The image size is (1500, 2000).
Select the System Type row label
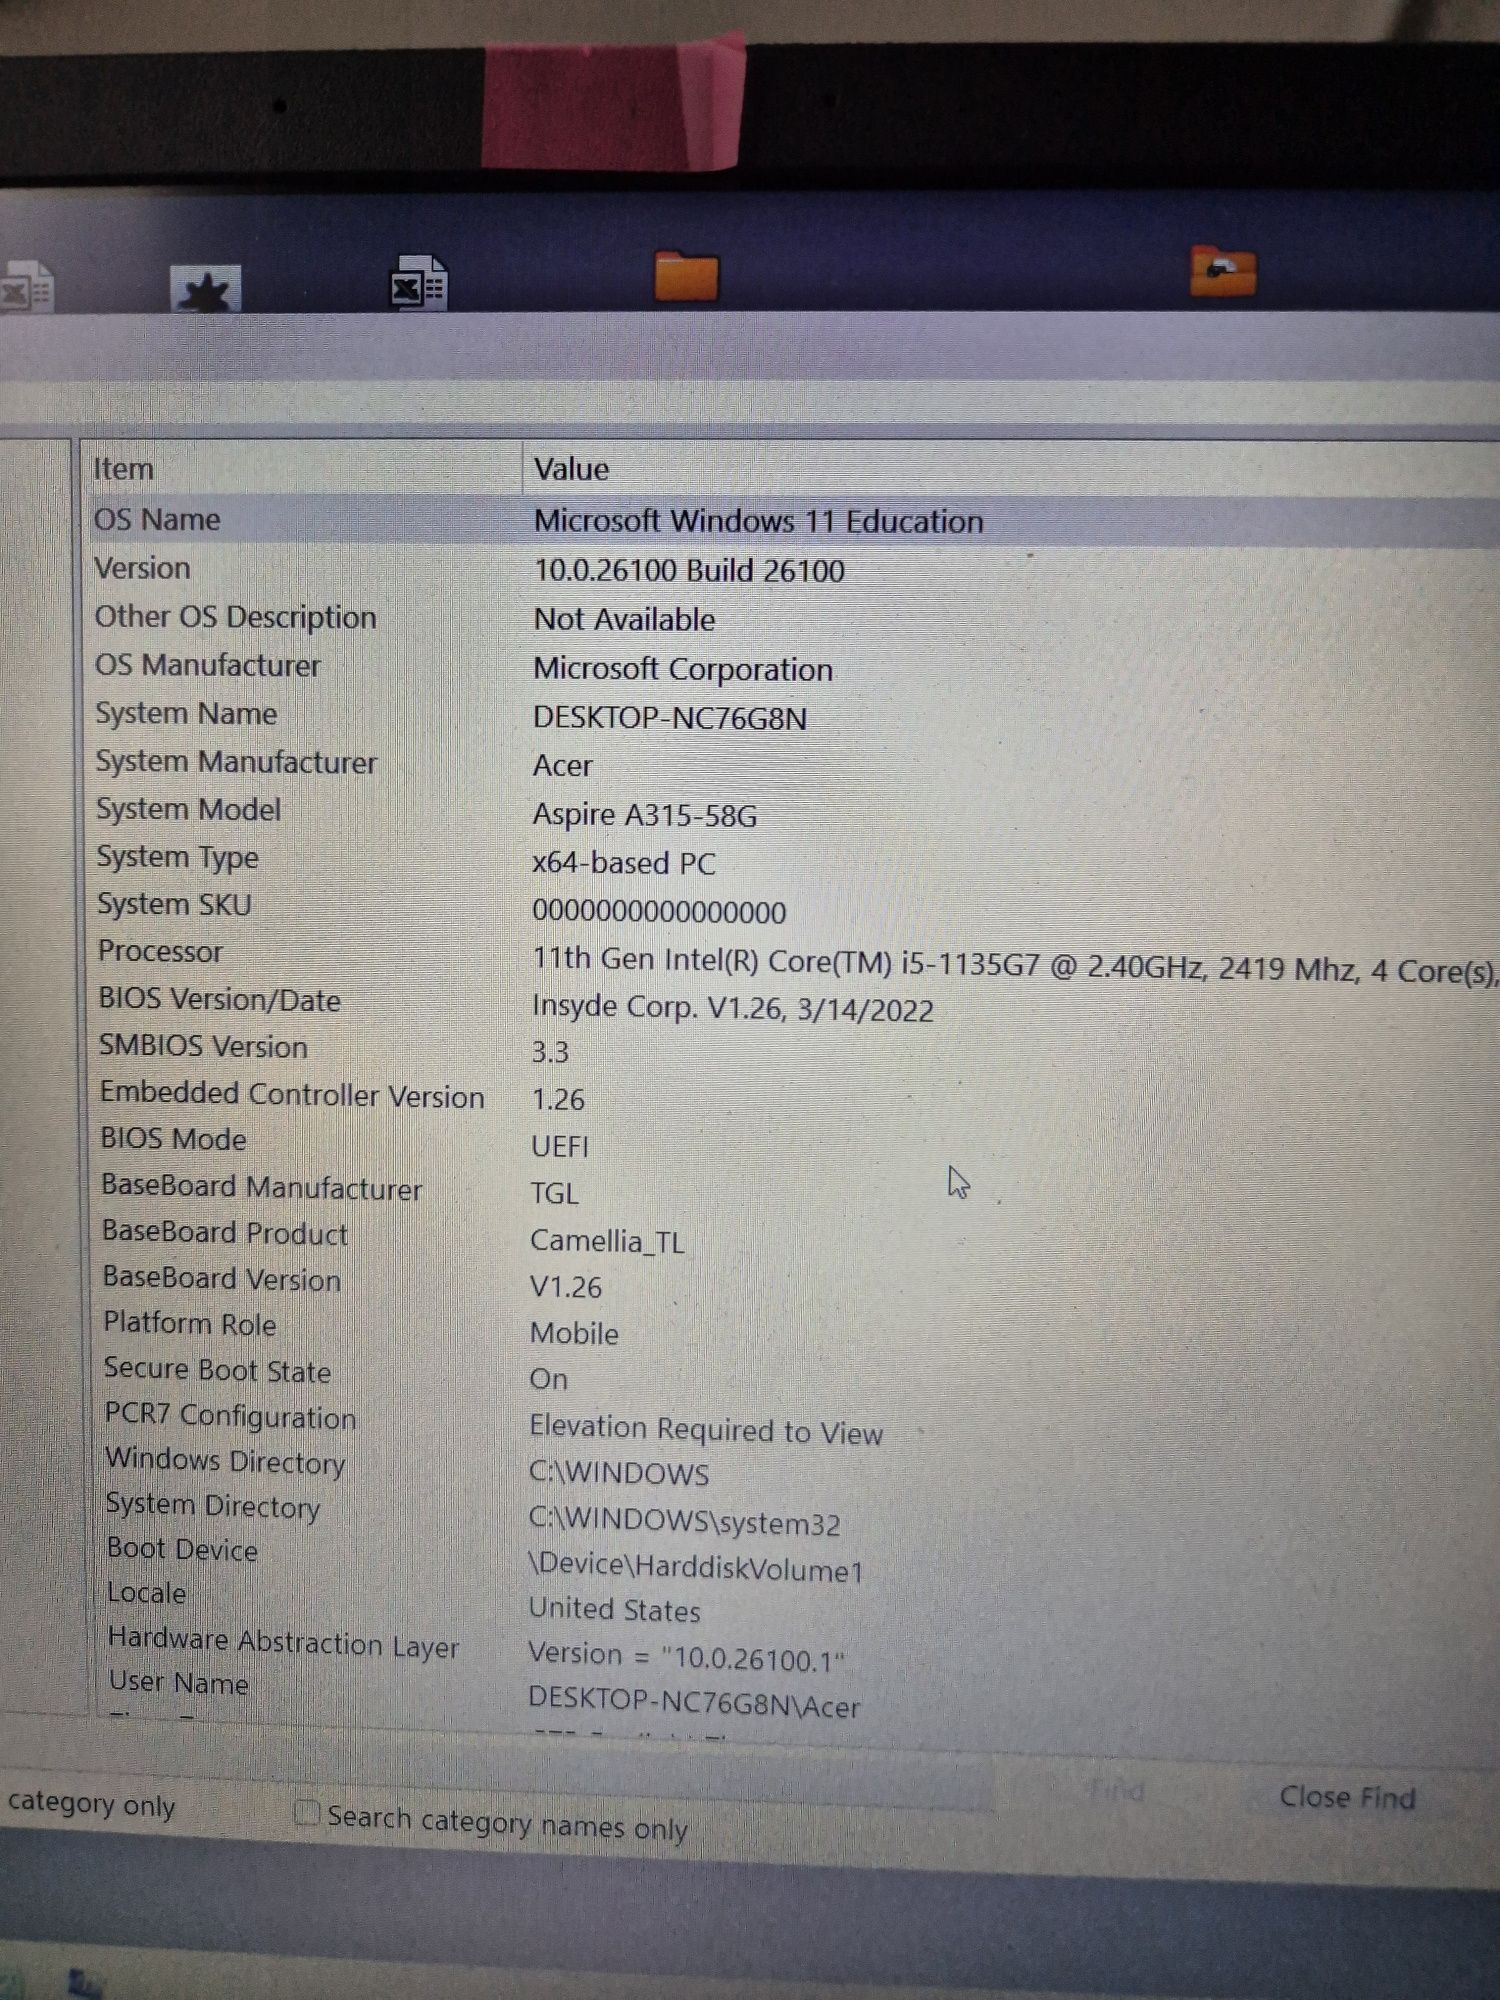pos(178,857)
